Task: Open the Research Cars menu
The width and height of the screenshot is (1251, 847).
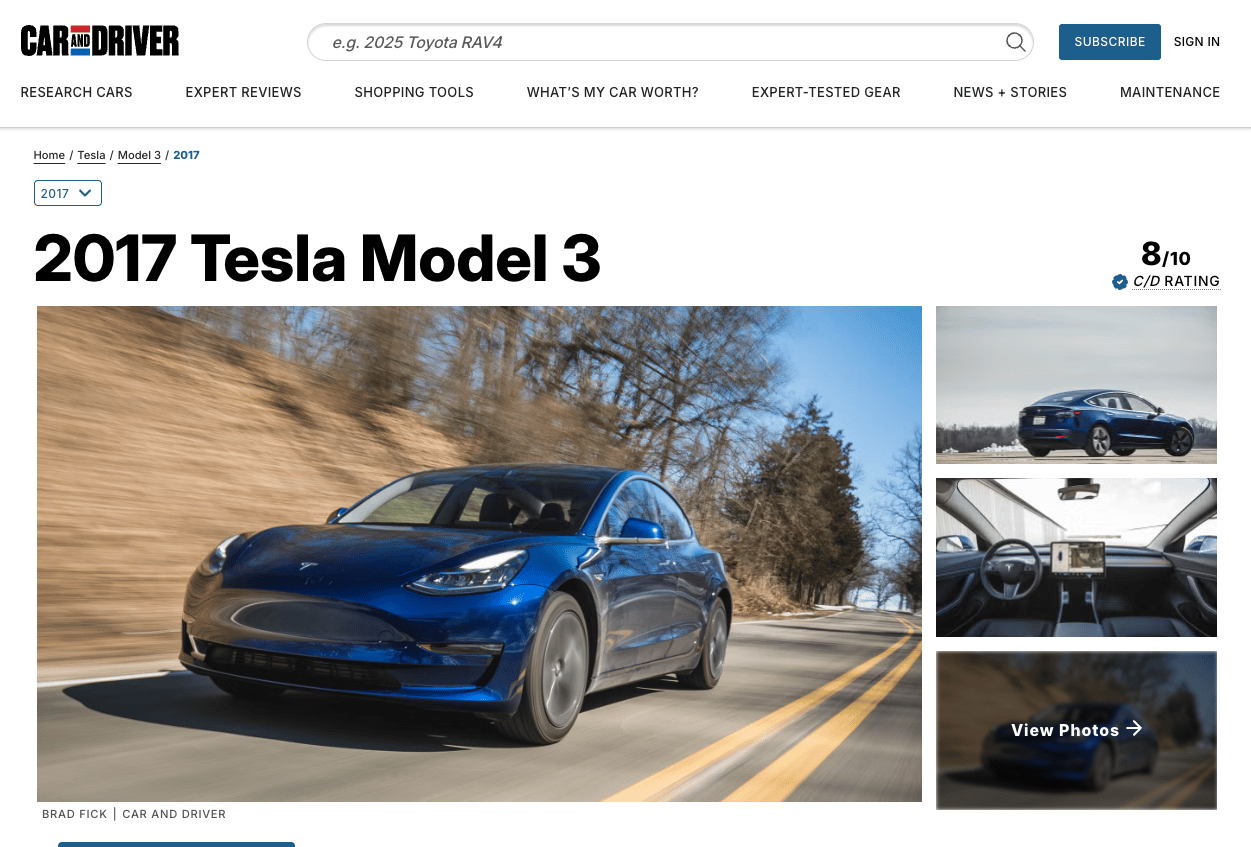Action: pos(76,92)
